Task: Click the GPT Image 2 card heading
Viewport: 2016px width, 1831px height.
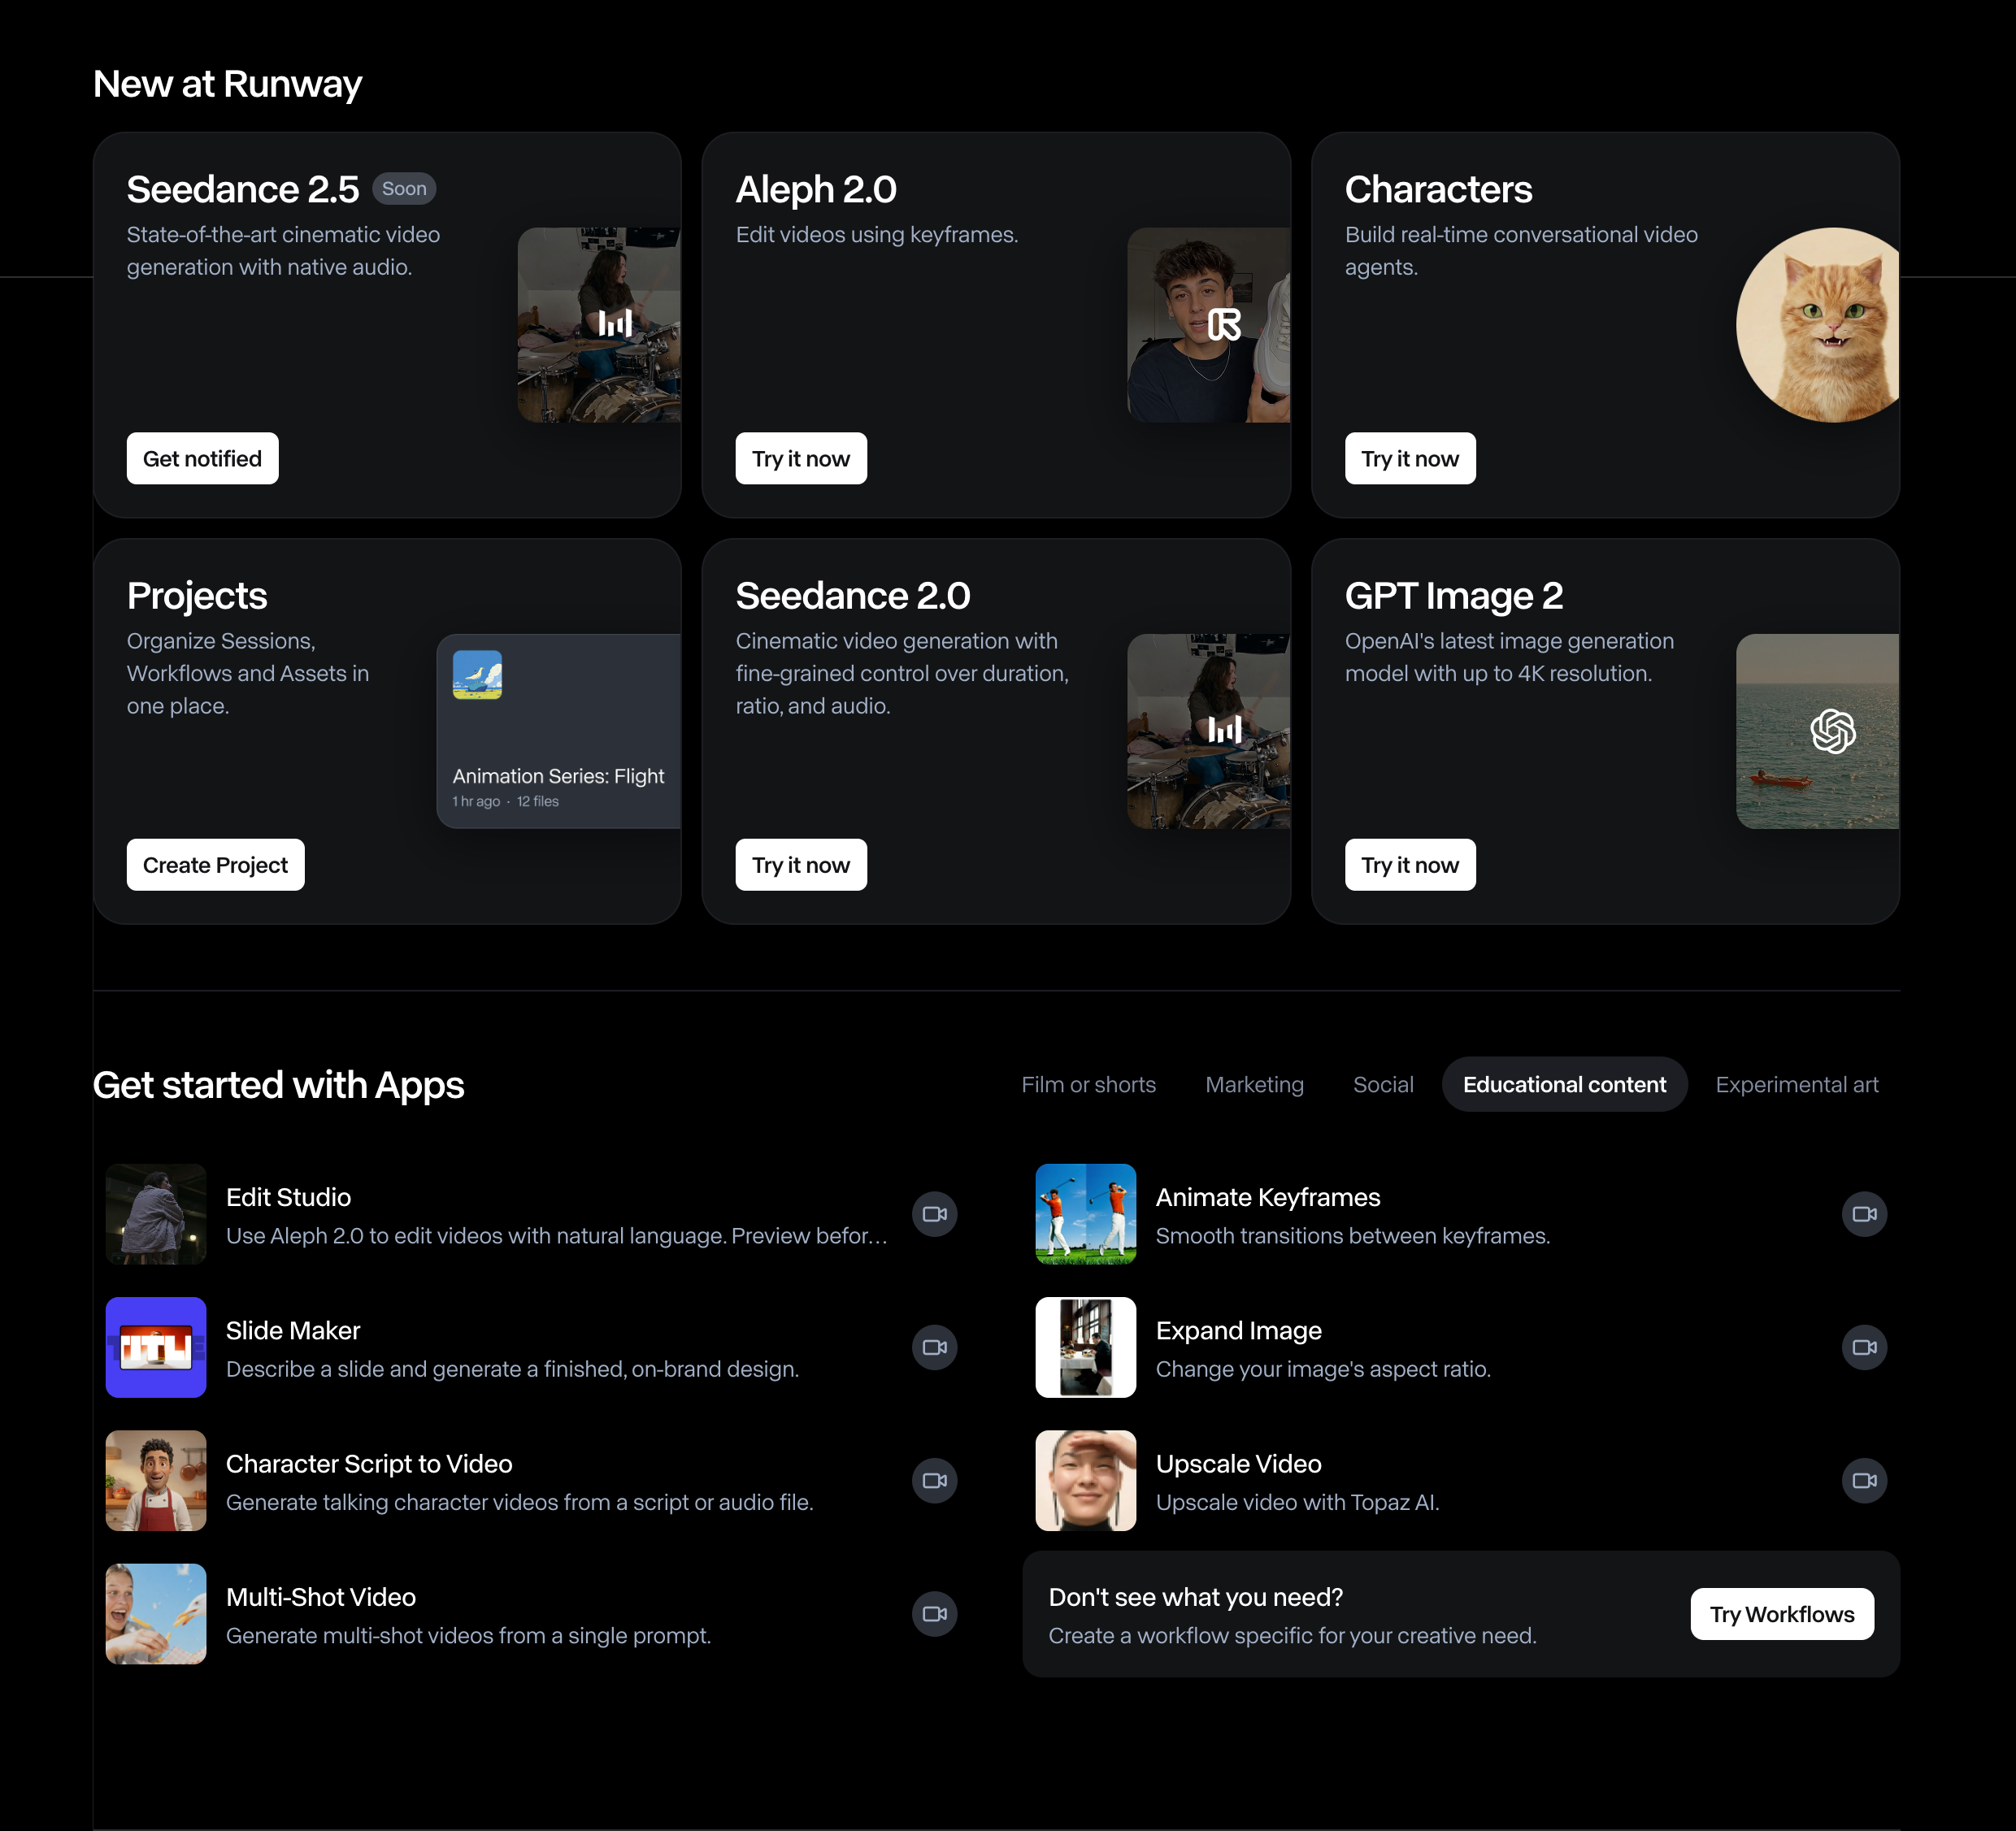Action: [x=1454, y=596]
